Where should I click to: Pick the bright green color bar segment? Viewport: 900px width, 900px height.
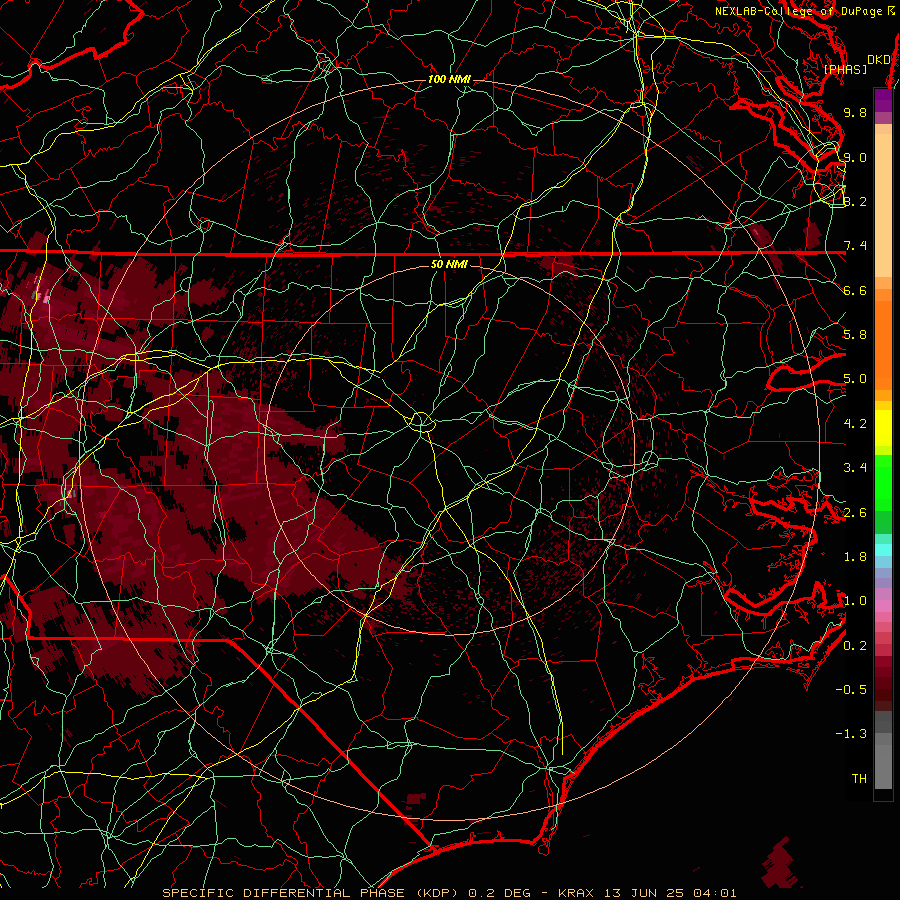[883, 482]
